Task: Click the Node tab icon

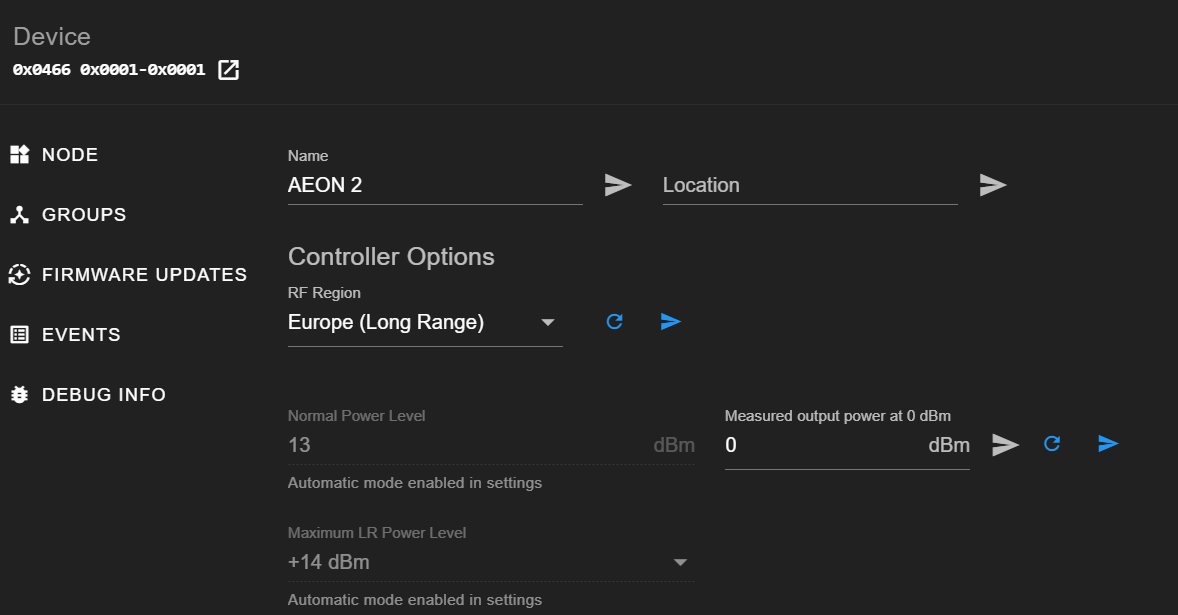Action: [x=20, y=155]
